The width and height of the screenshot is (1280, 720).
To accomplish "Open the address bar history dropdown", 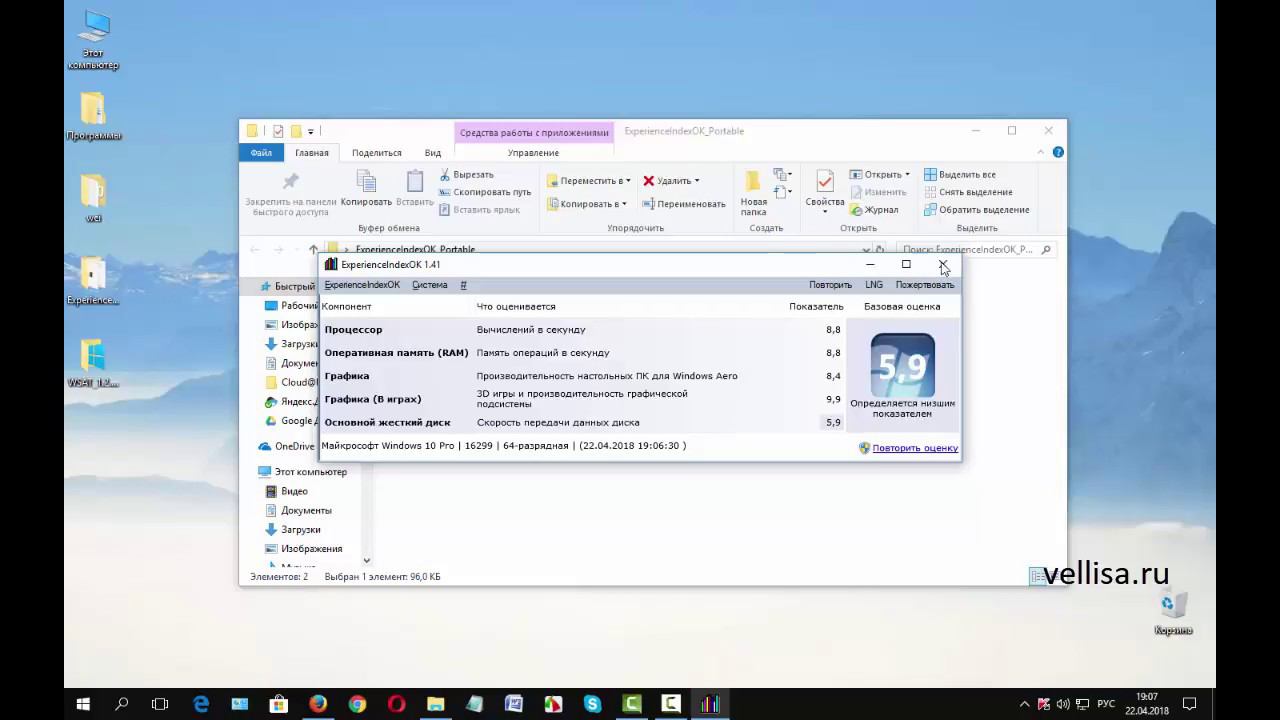I will point(866,249).
